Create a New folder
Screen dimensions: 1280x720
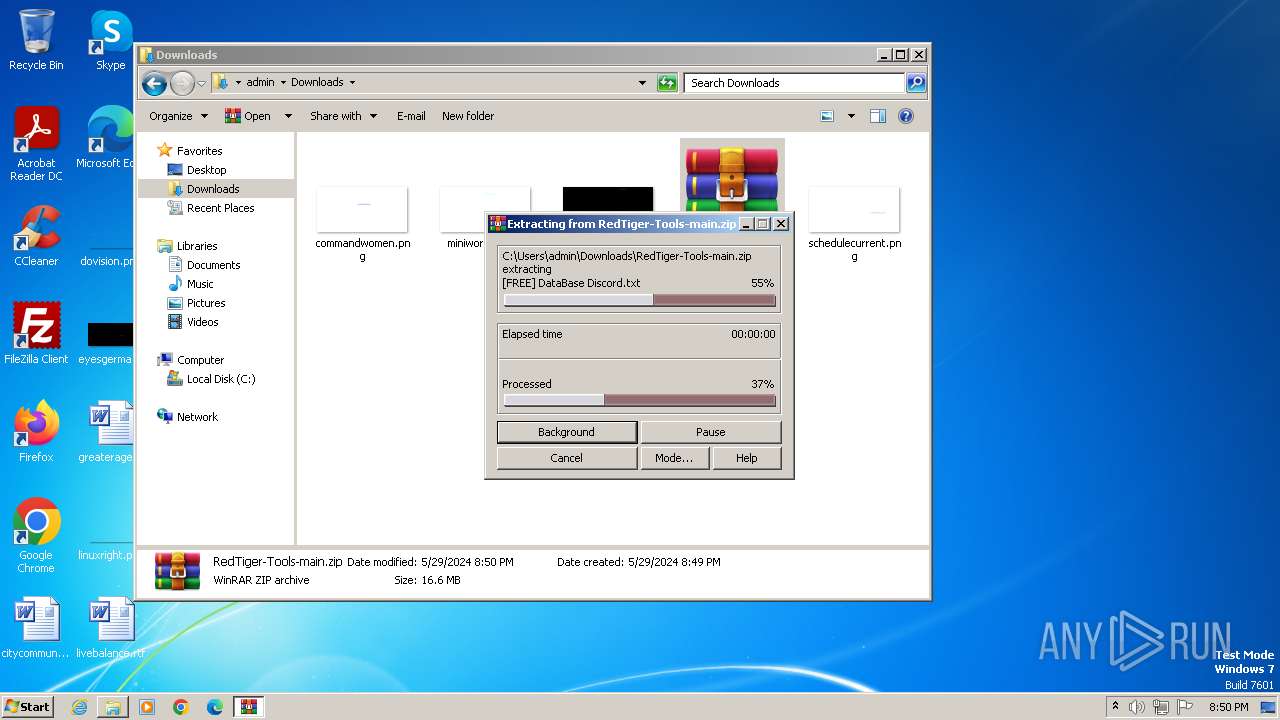(468, 116)
